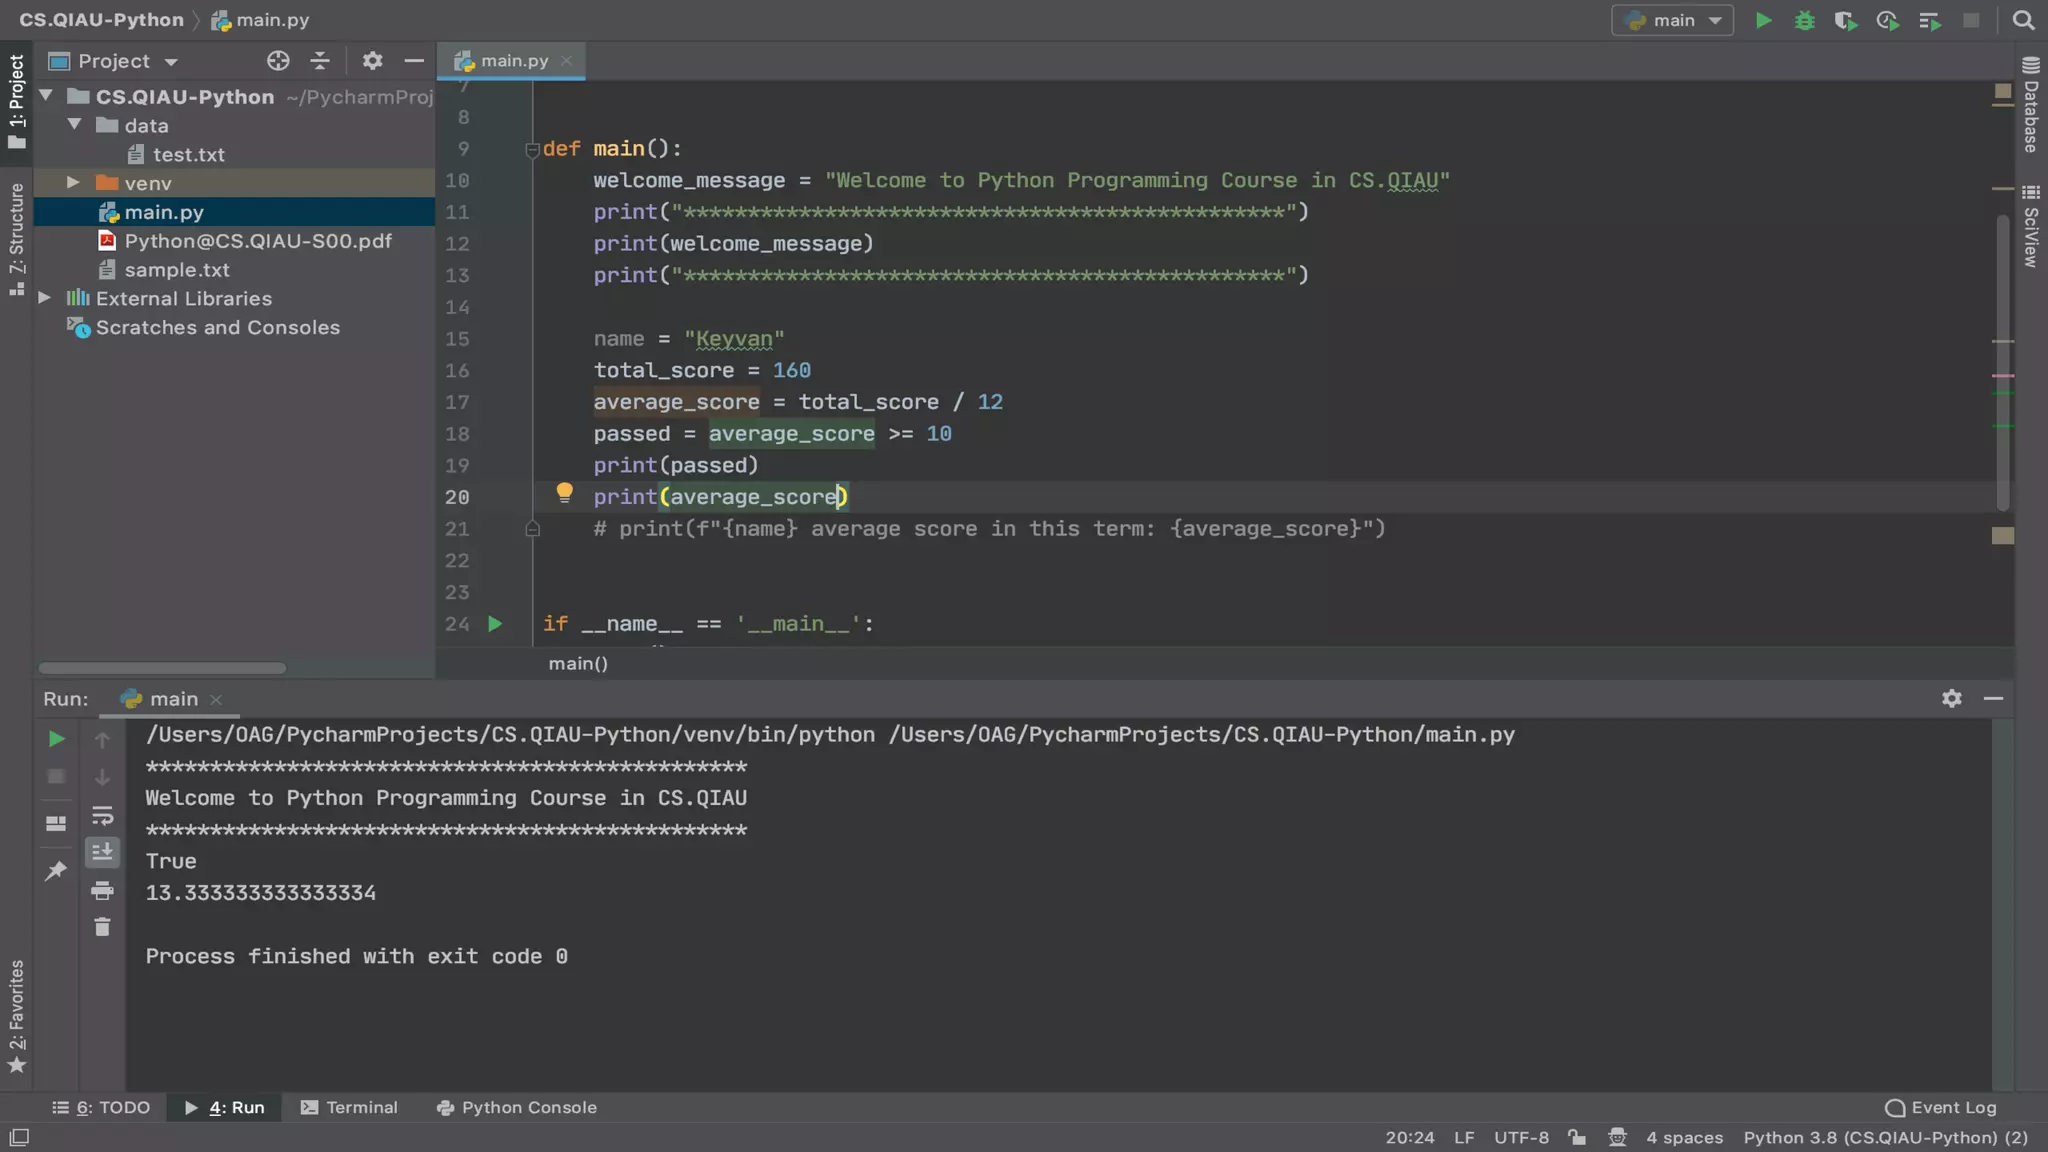
Task: Switch to the Terminal tool window tab
Action: (349, 1107)
